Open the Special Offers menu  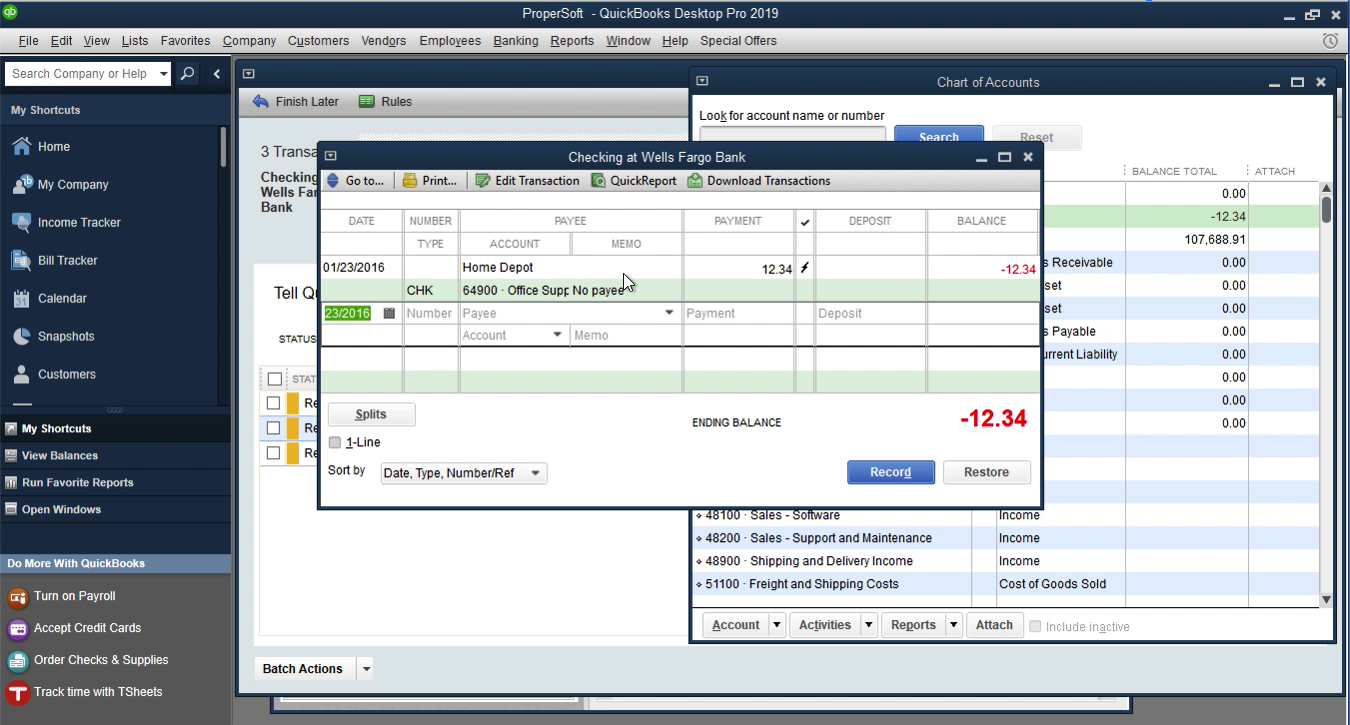(x=738, y=41)
